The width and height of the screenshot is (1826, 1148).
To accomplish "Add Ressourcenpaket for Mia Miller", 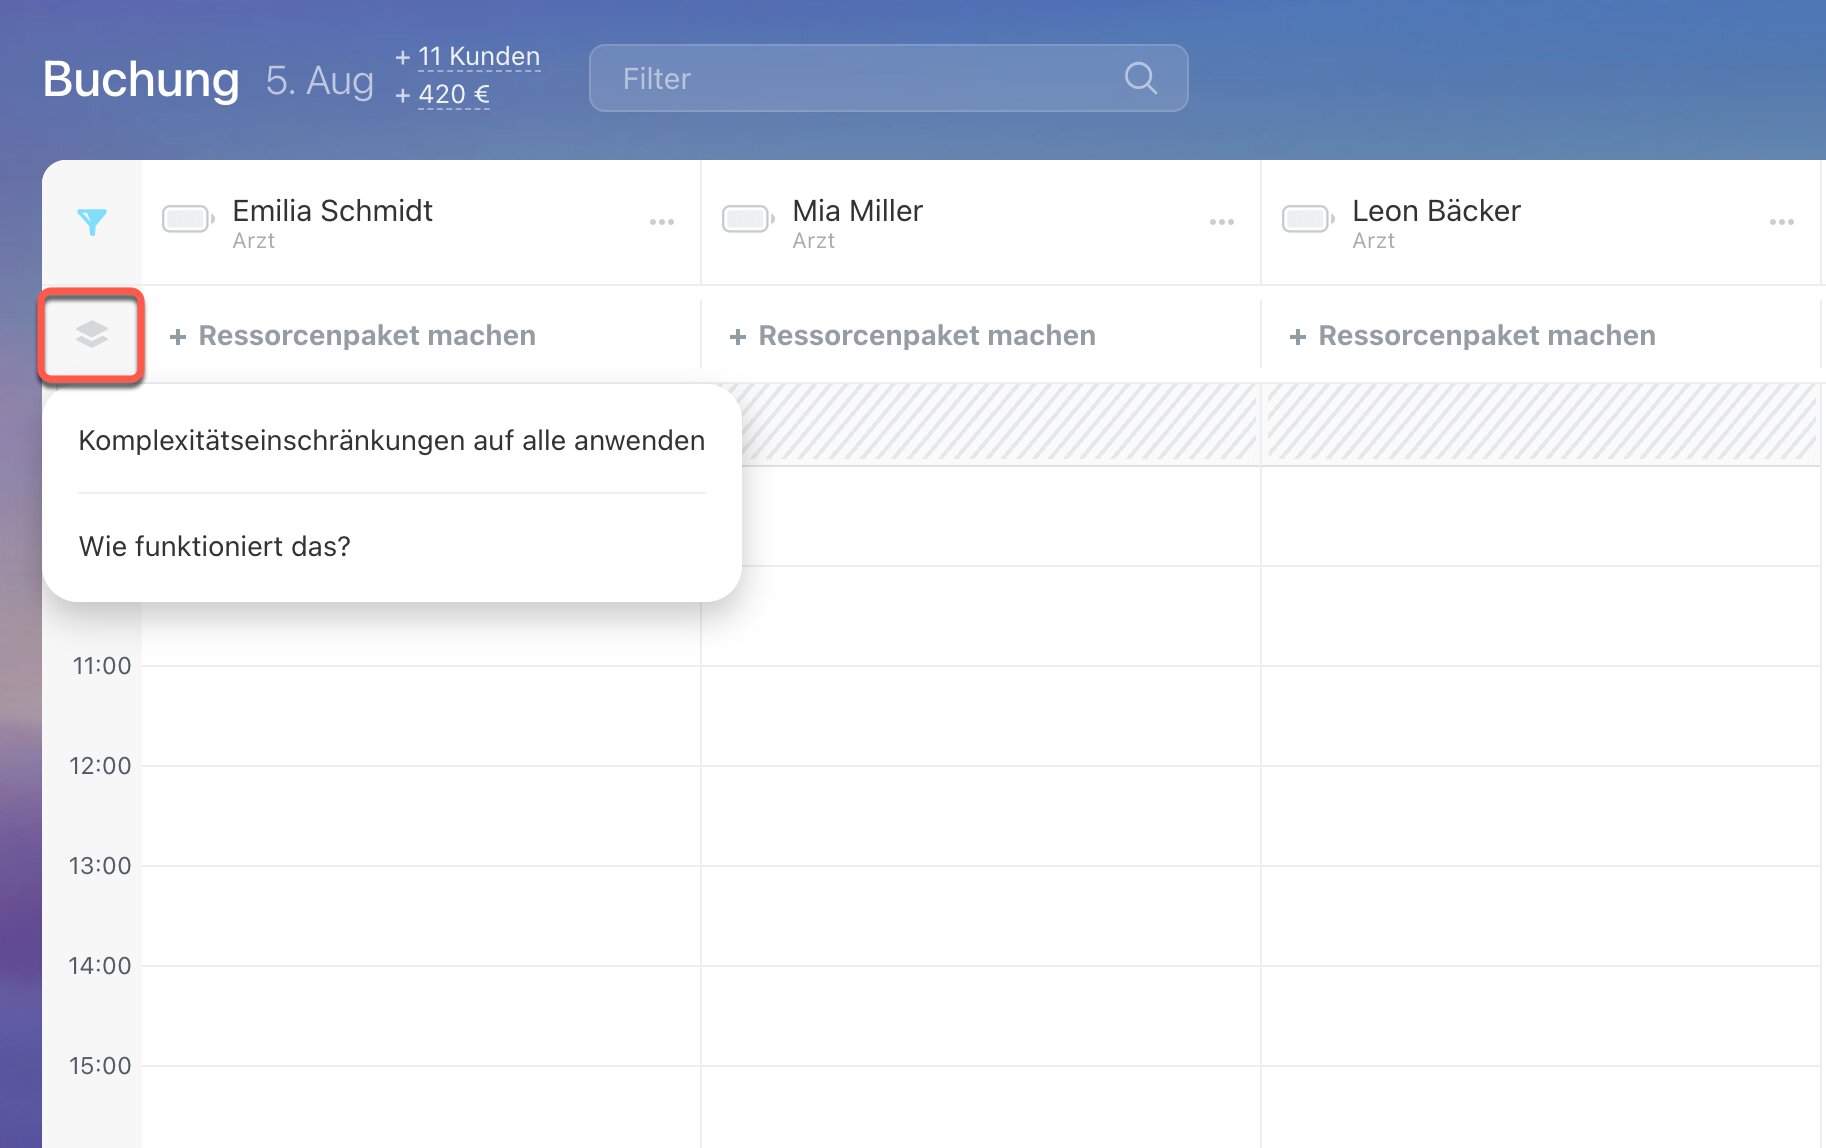I will (x=913, y=335).
